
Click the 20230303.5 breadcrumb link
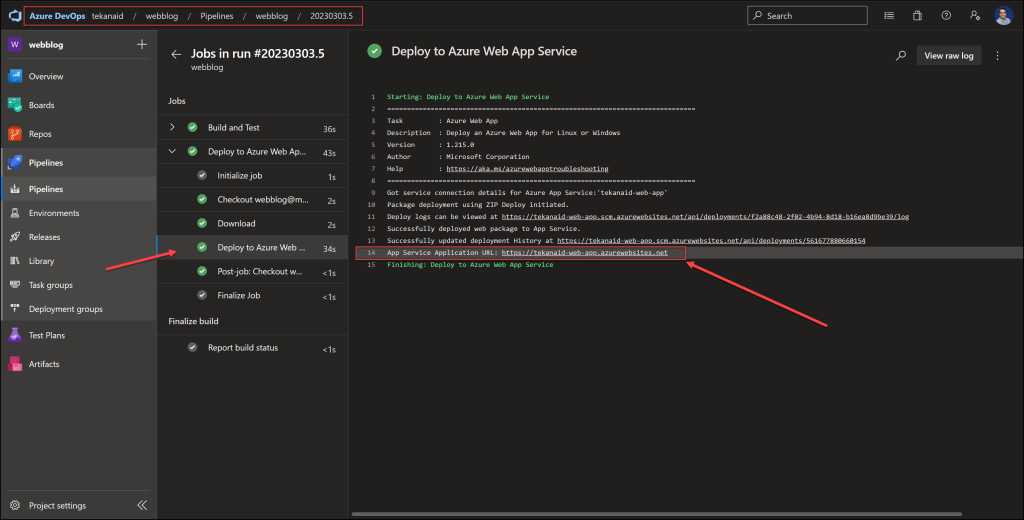click(331, 16)
